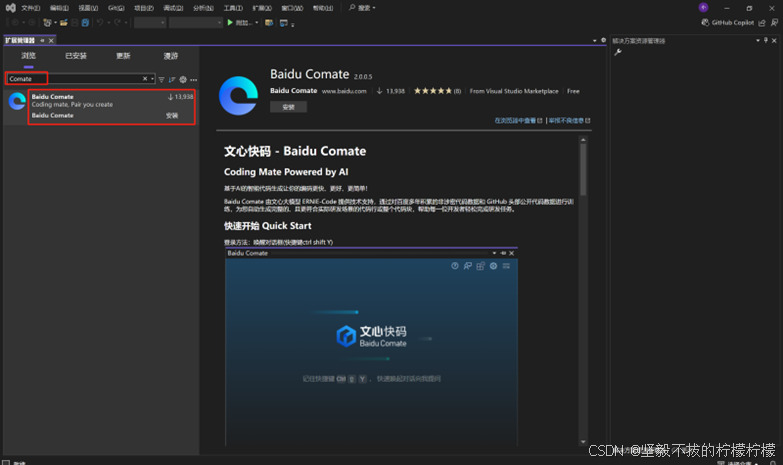Close the Solution Explorer panel

[775, 40]
